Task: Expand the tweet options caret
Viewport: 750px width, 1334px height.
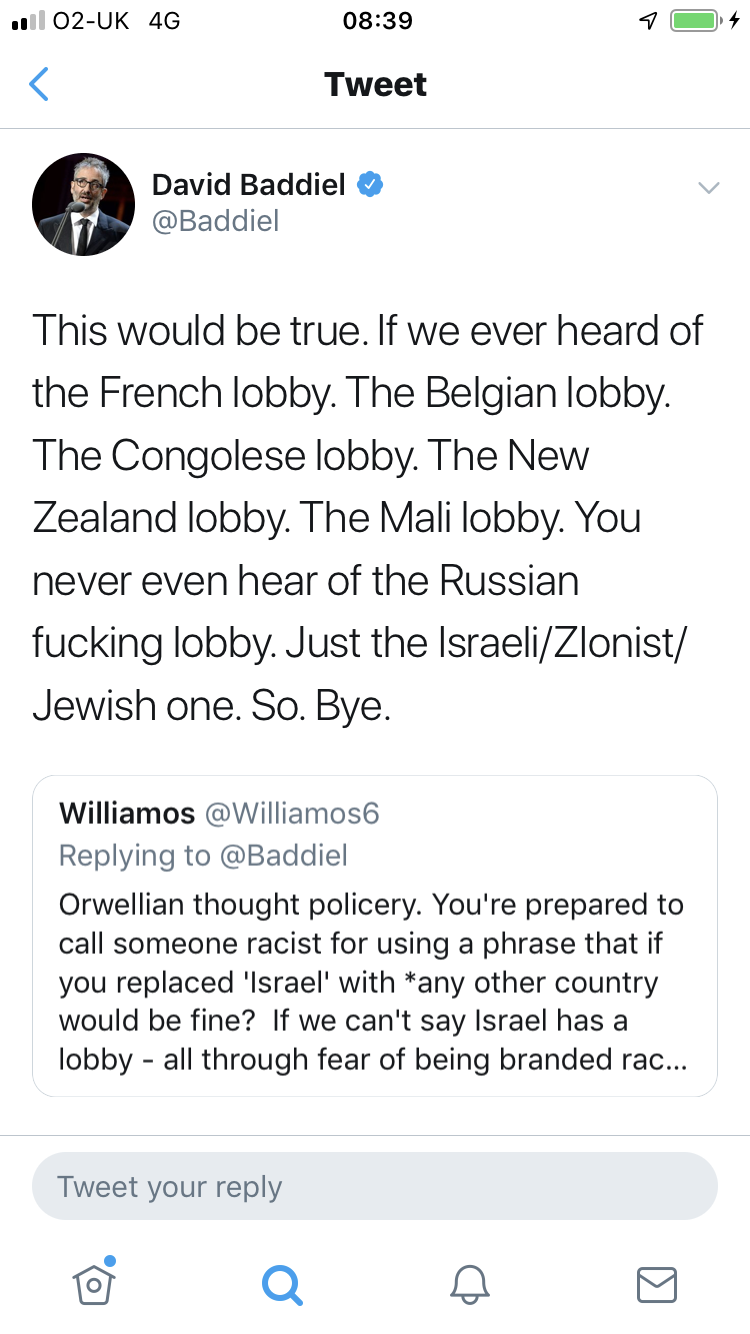Action: click(x=708, y=187)
